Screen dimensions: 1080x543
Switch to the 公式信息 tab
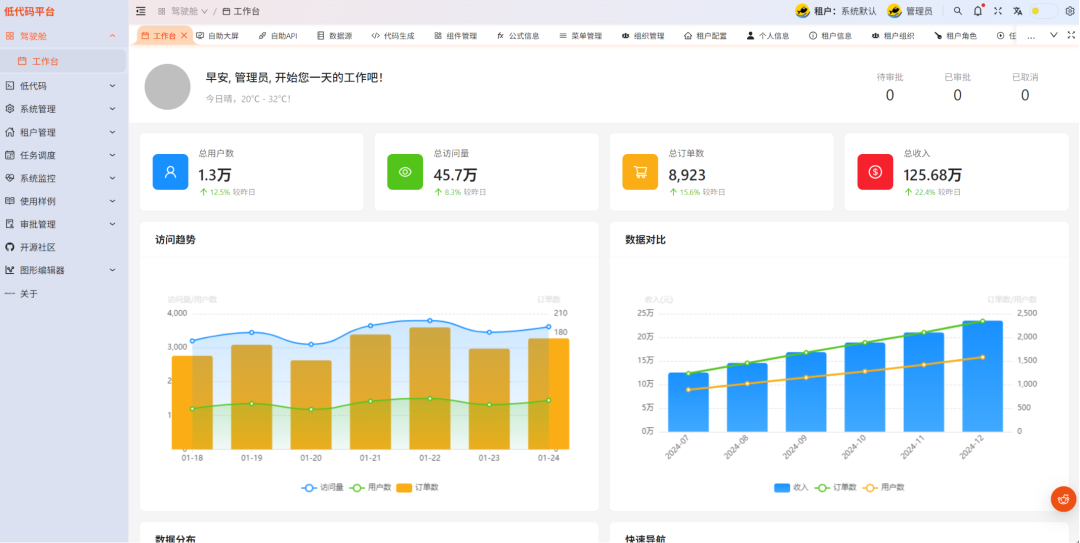[518, 36]
